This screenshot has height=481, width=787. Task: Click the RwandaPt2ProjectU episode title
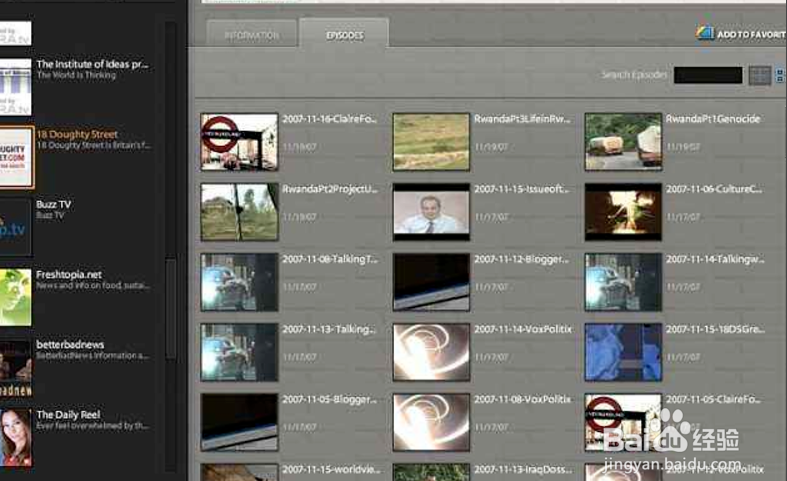(330, 189)
